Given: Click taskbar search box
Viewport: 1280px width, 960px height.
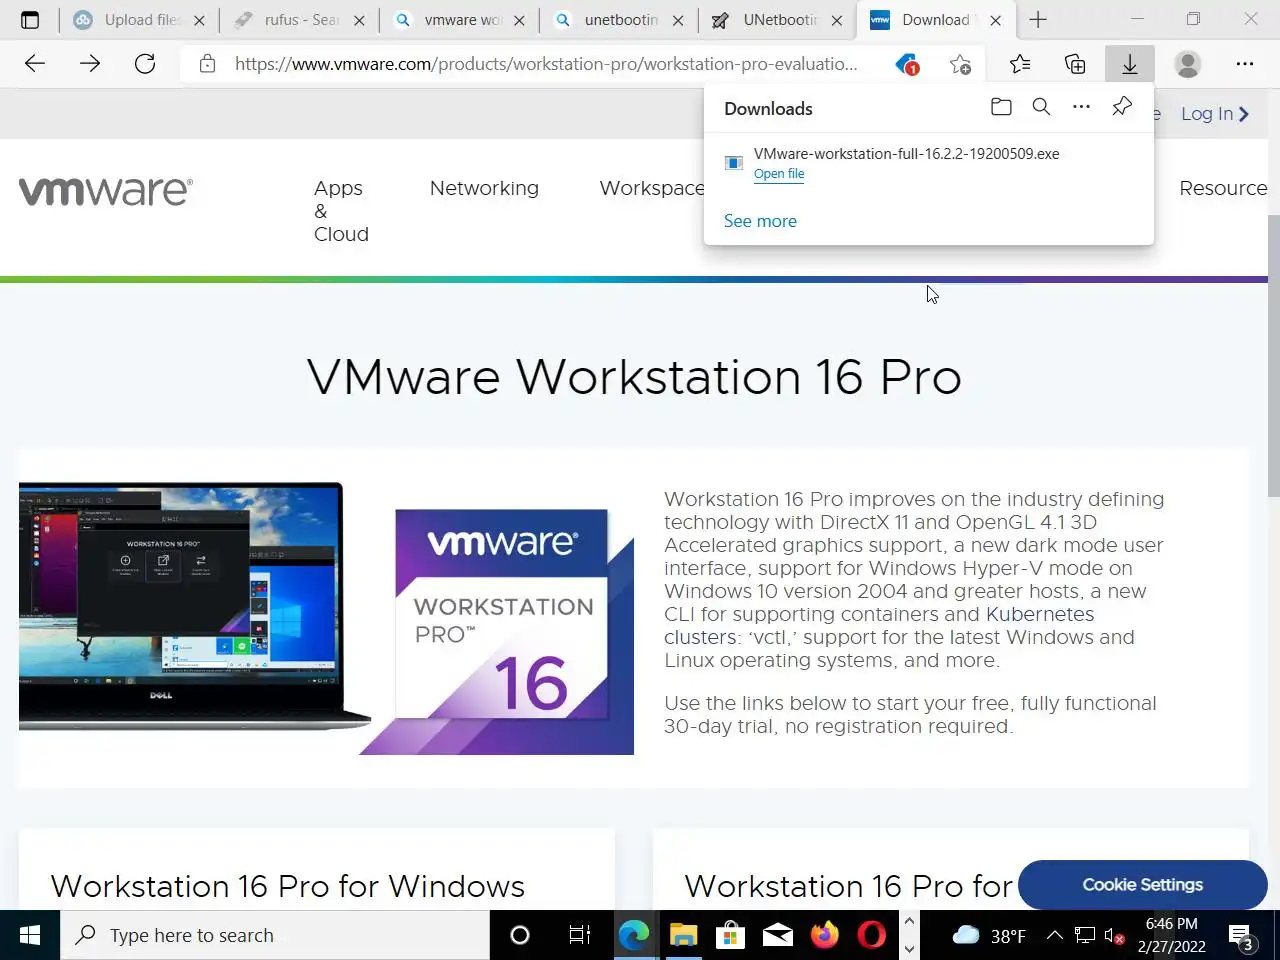Looking at the screenshot, I should click(275, 935).
